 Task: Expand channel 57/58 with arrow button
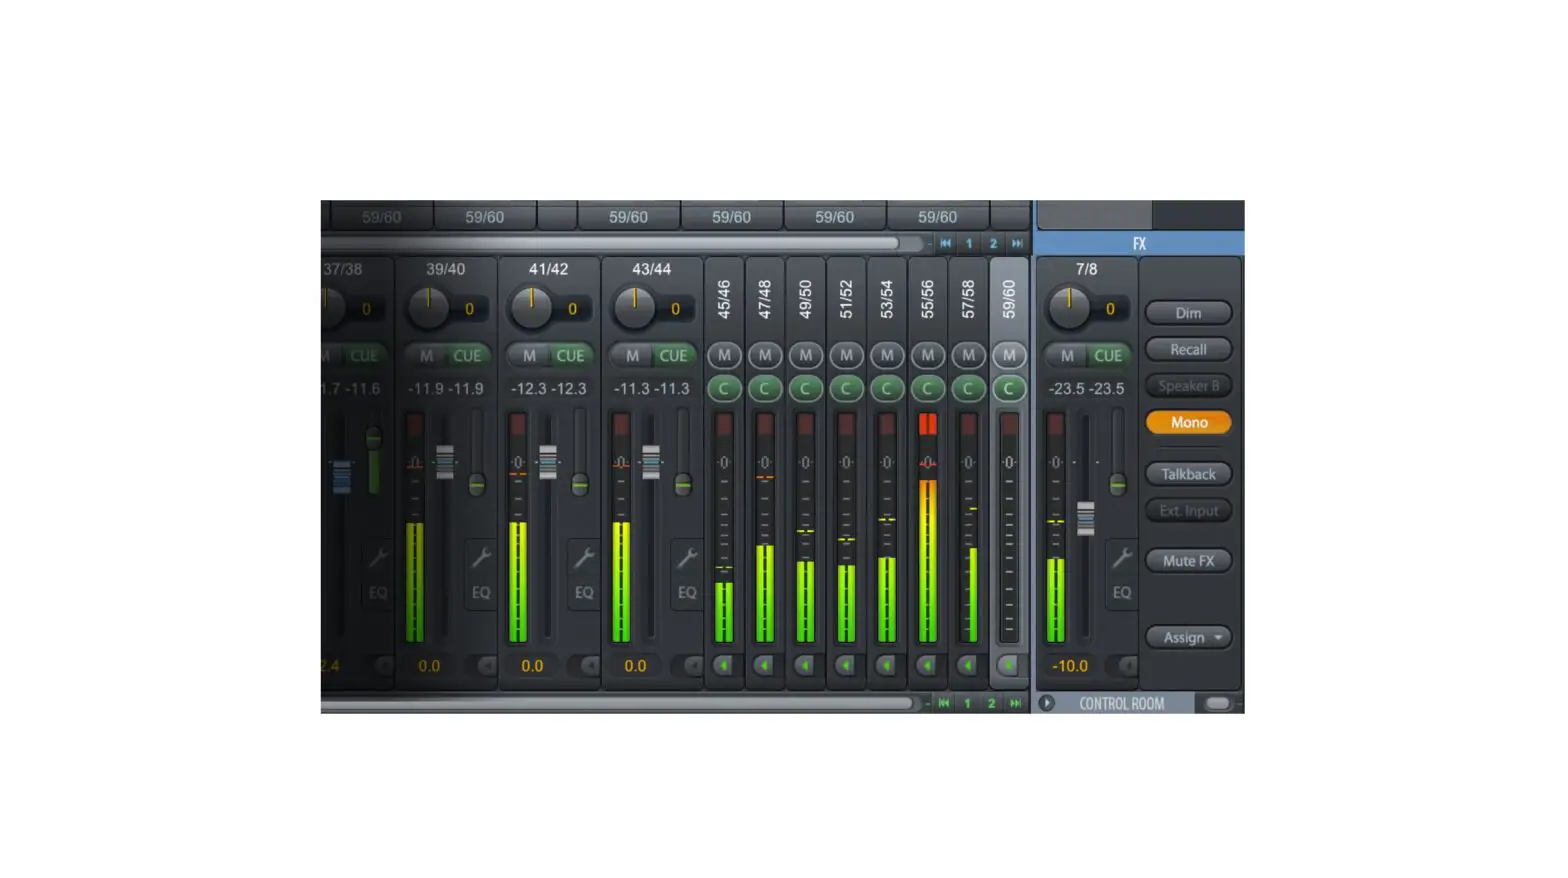click(x=968, y=665)
